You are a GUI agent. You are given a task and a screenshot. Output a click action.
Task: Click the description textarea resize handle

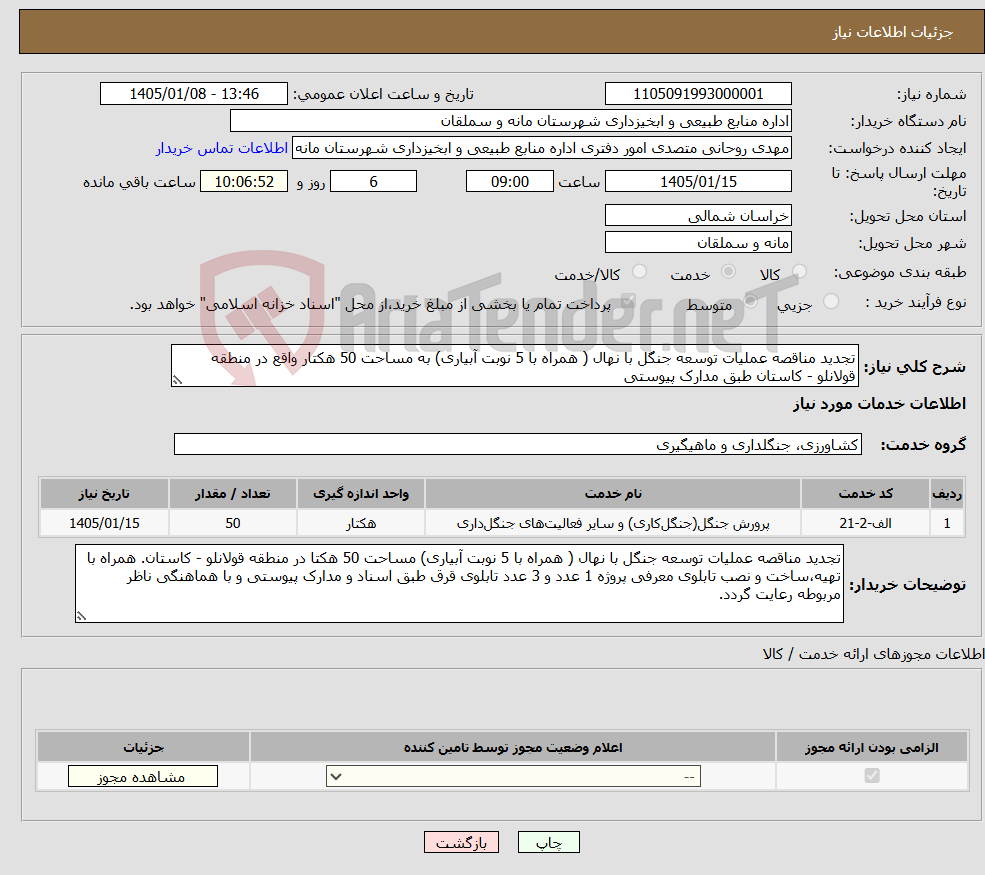[x=177, y=380]
